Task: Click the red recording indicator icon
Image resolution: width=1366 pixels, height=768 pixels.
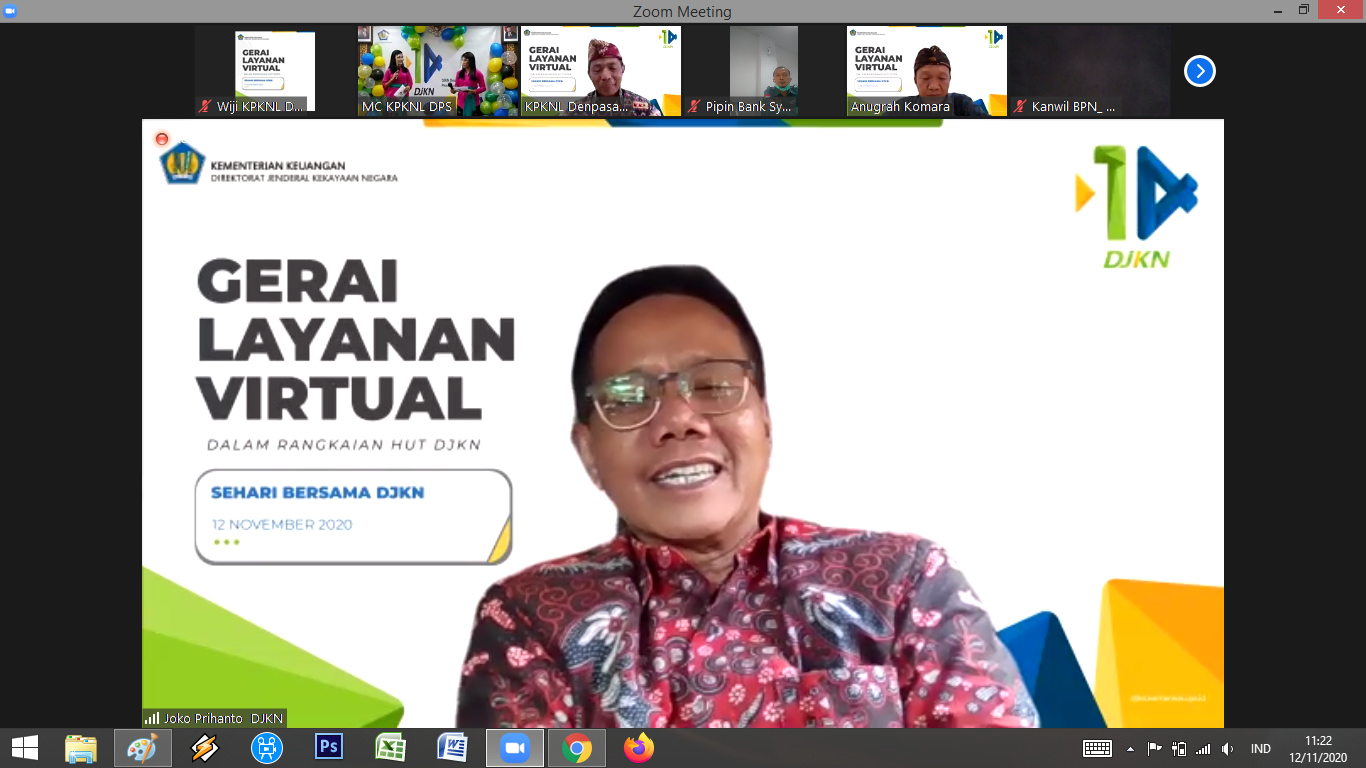Action: tap(162, 139)
